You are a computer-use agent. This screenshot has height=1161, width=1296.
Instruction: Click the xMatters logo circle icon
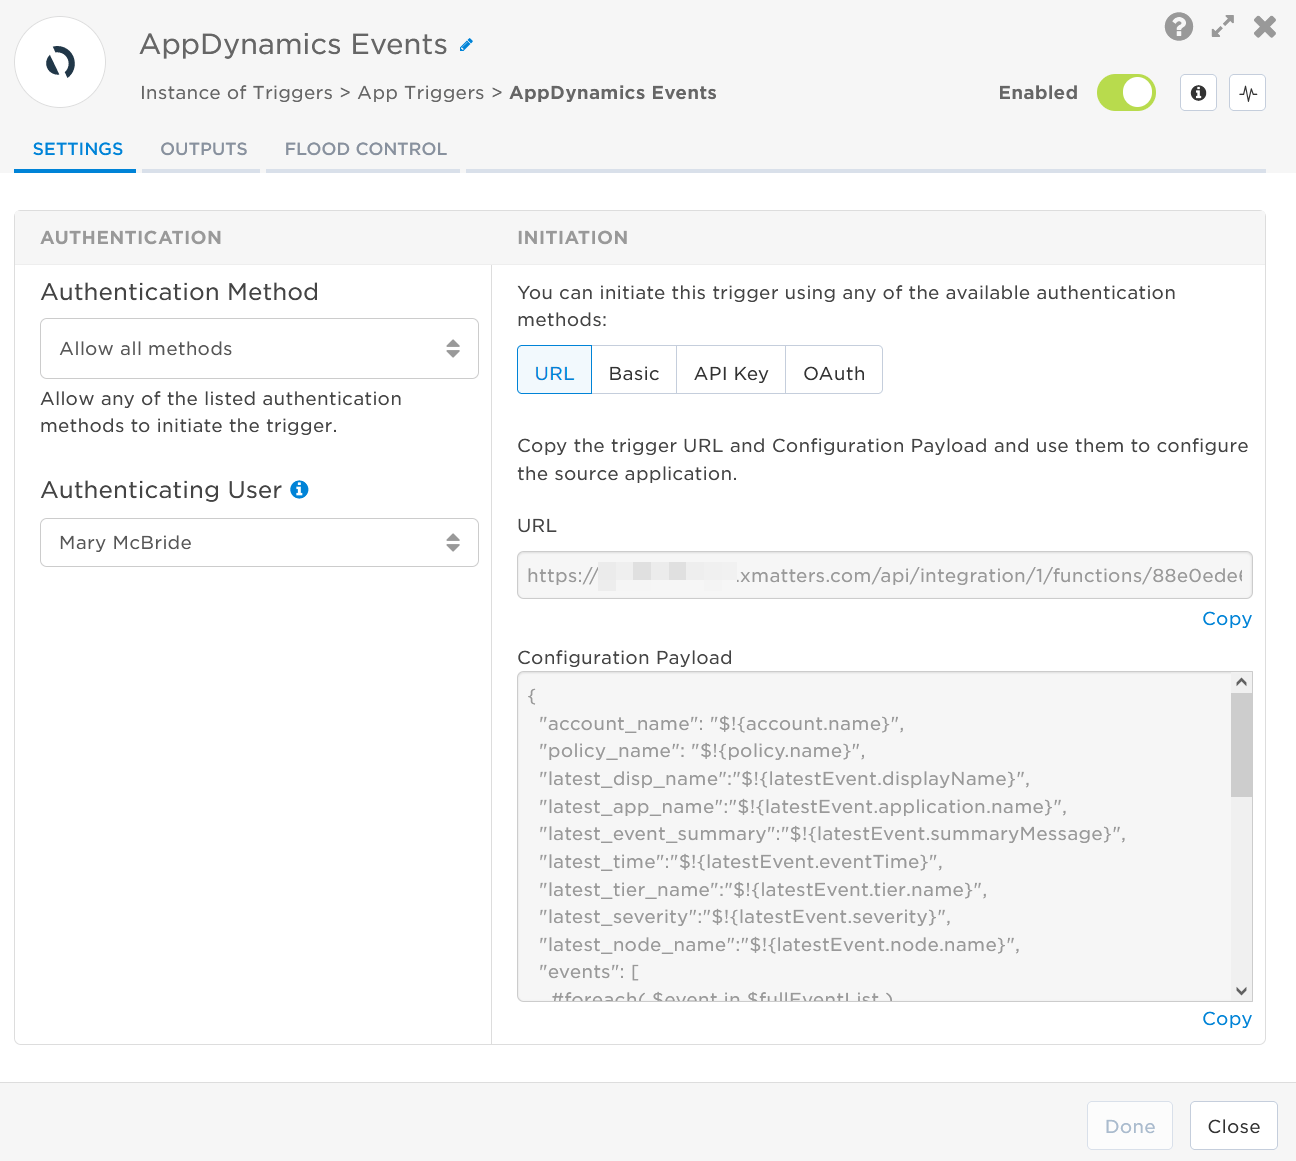pos(60,62)
